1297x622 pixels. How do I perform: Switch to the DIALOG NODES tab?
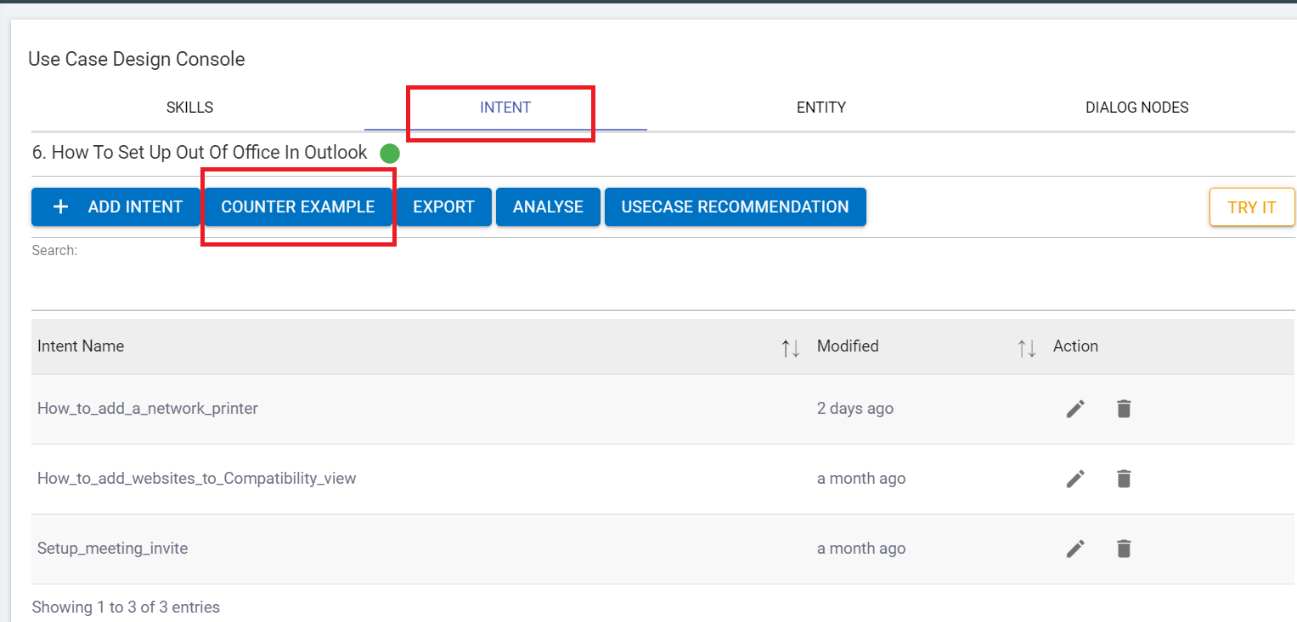1136,107
